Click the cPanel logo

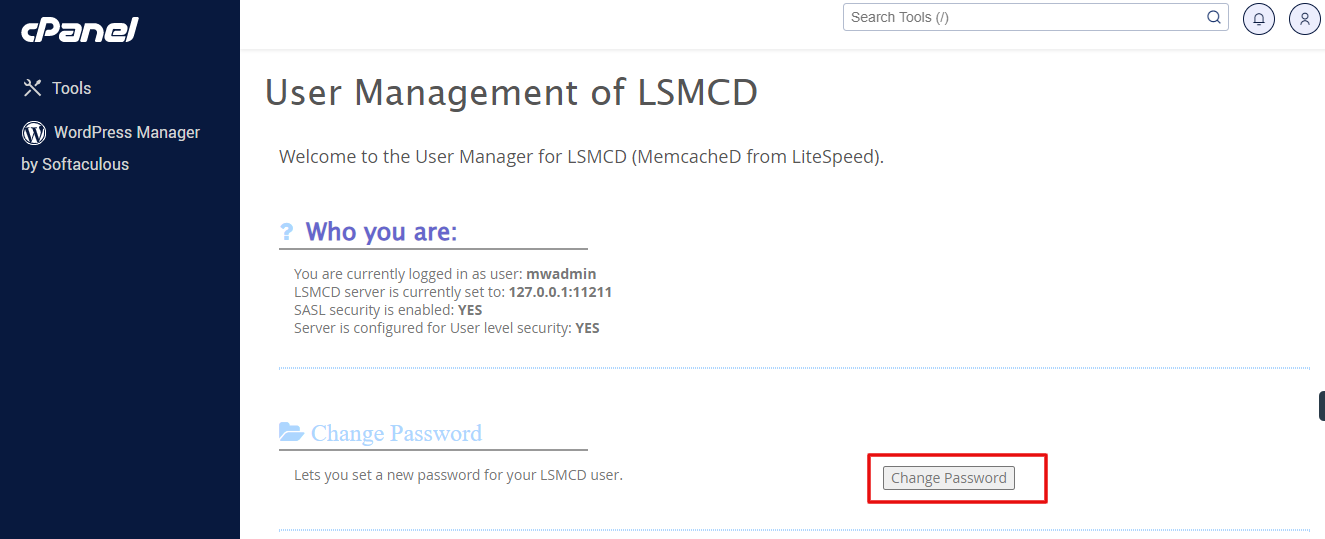[80, 30]
